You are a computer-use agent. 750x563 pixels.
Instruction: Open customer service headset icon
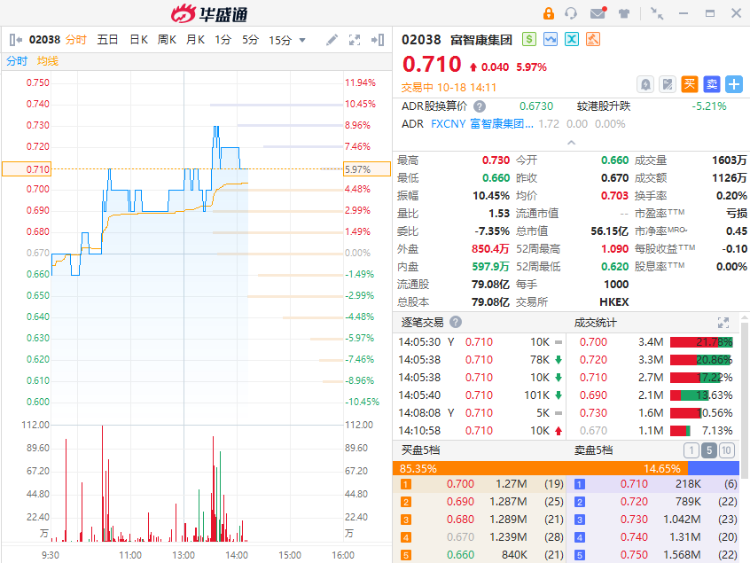tap(571, 13)
